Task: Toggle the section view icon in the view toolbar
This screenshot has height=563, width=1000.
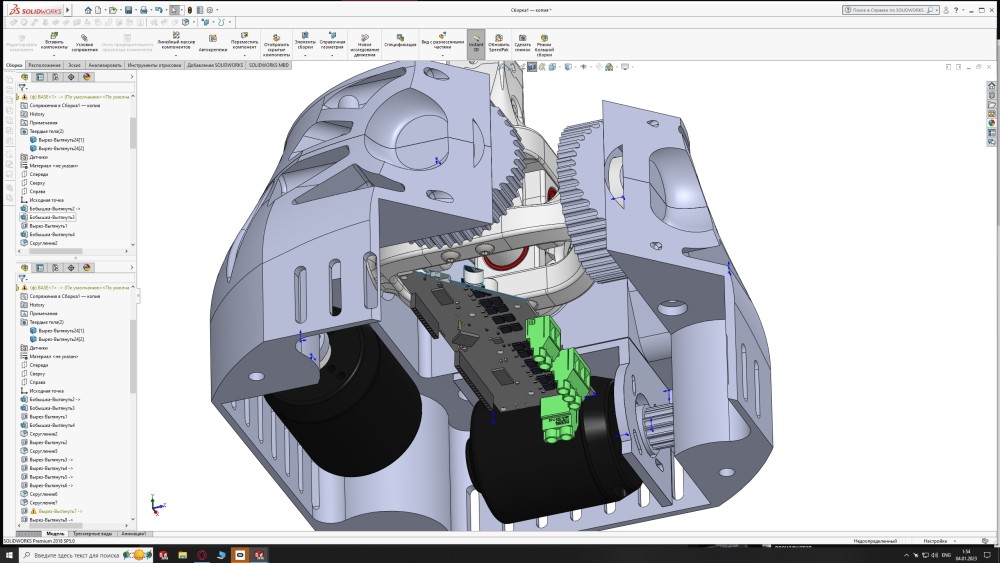Action: (x=532, y=67)
